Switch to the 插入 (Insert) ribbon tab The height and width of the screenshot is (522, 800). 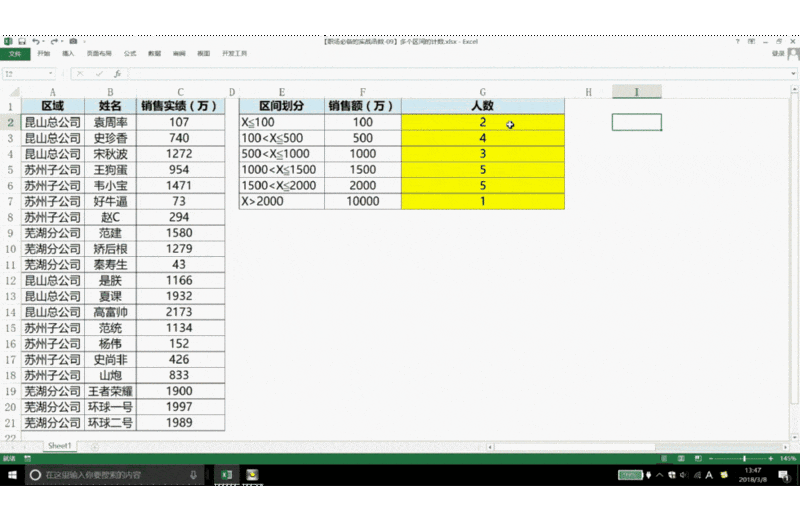tap(68, 53)
